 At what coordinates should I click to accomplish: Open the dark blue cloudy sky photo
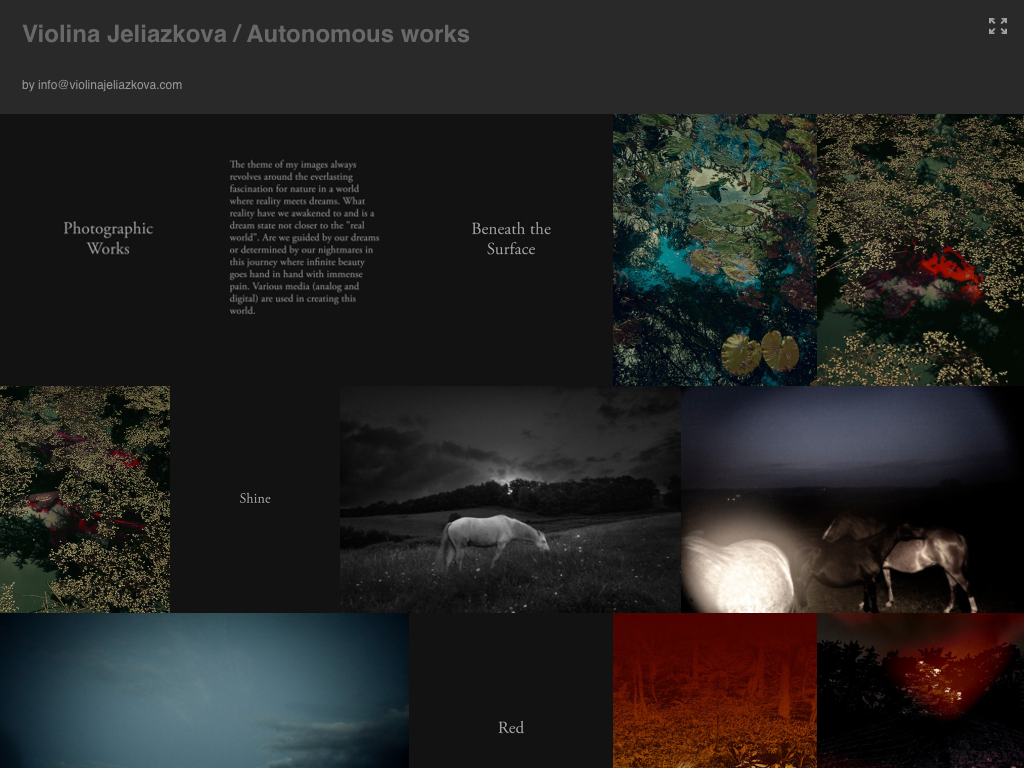click(x=204, y=690)
